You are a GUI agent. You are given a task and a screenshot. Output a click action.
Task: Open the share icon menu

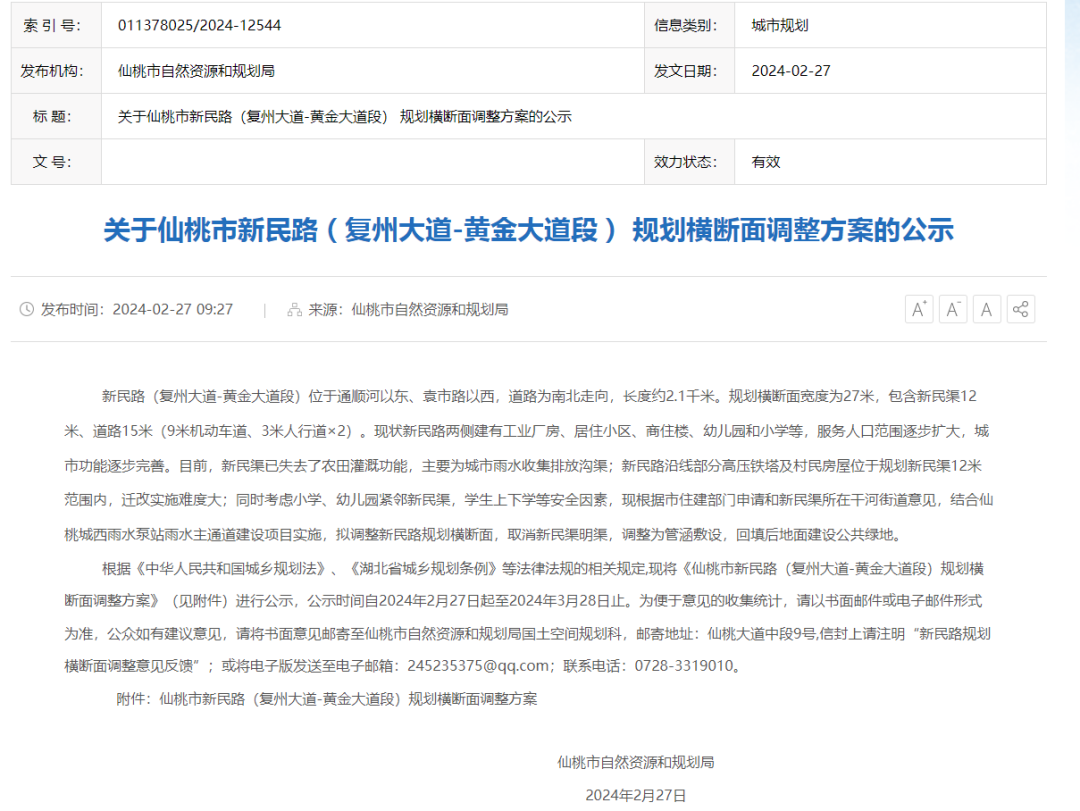coord(1020,309)
